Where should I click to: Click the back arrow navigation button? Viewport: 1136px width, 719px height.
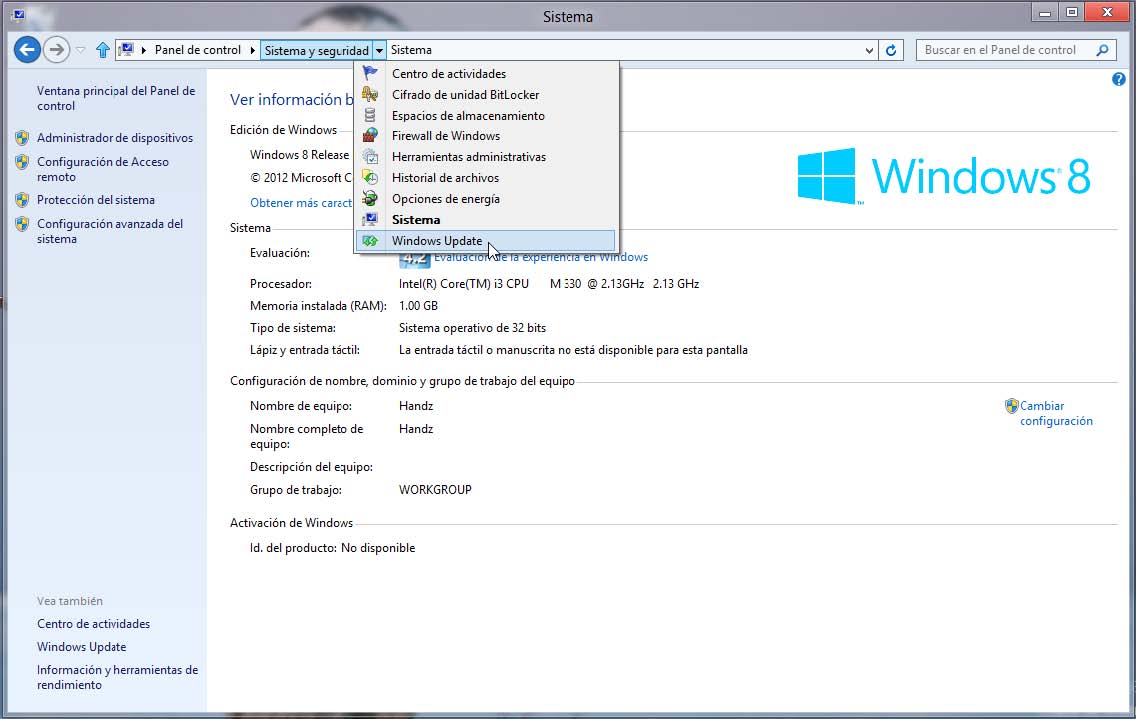pyautogui.click(x=27, y=49)
